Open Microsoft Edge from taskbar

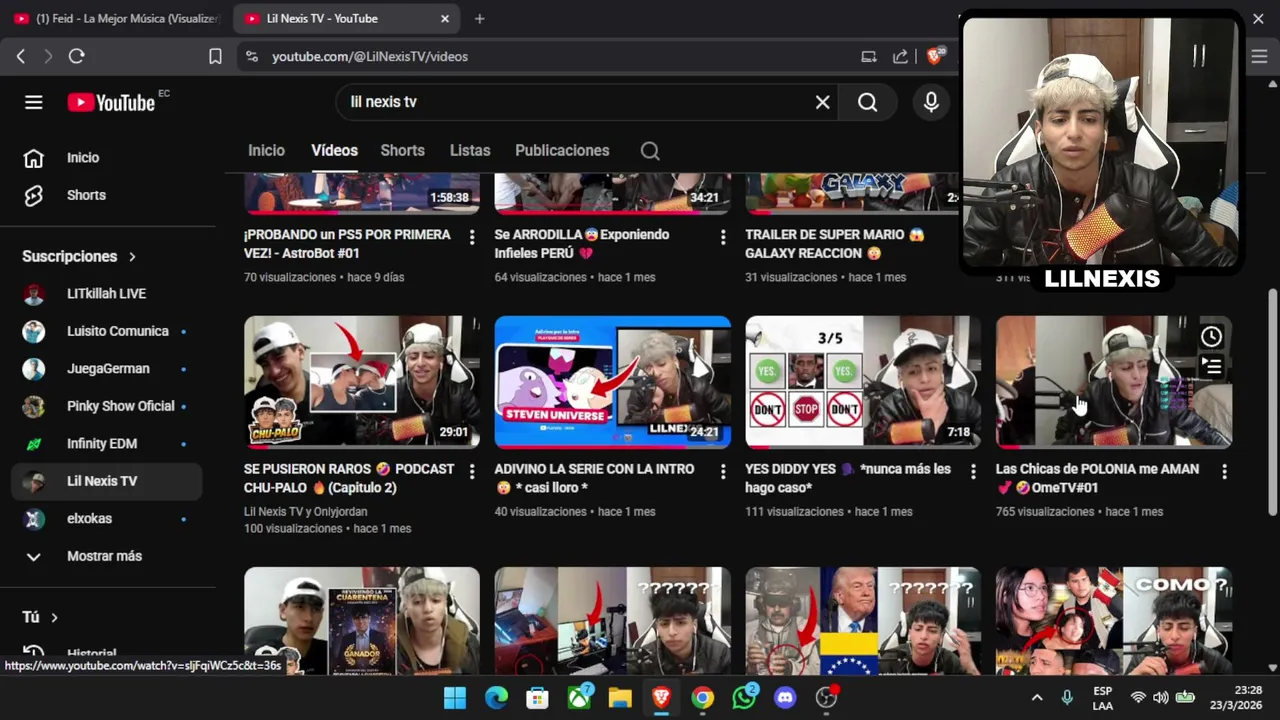coord(496,698)
